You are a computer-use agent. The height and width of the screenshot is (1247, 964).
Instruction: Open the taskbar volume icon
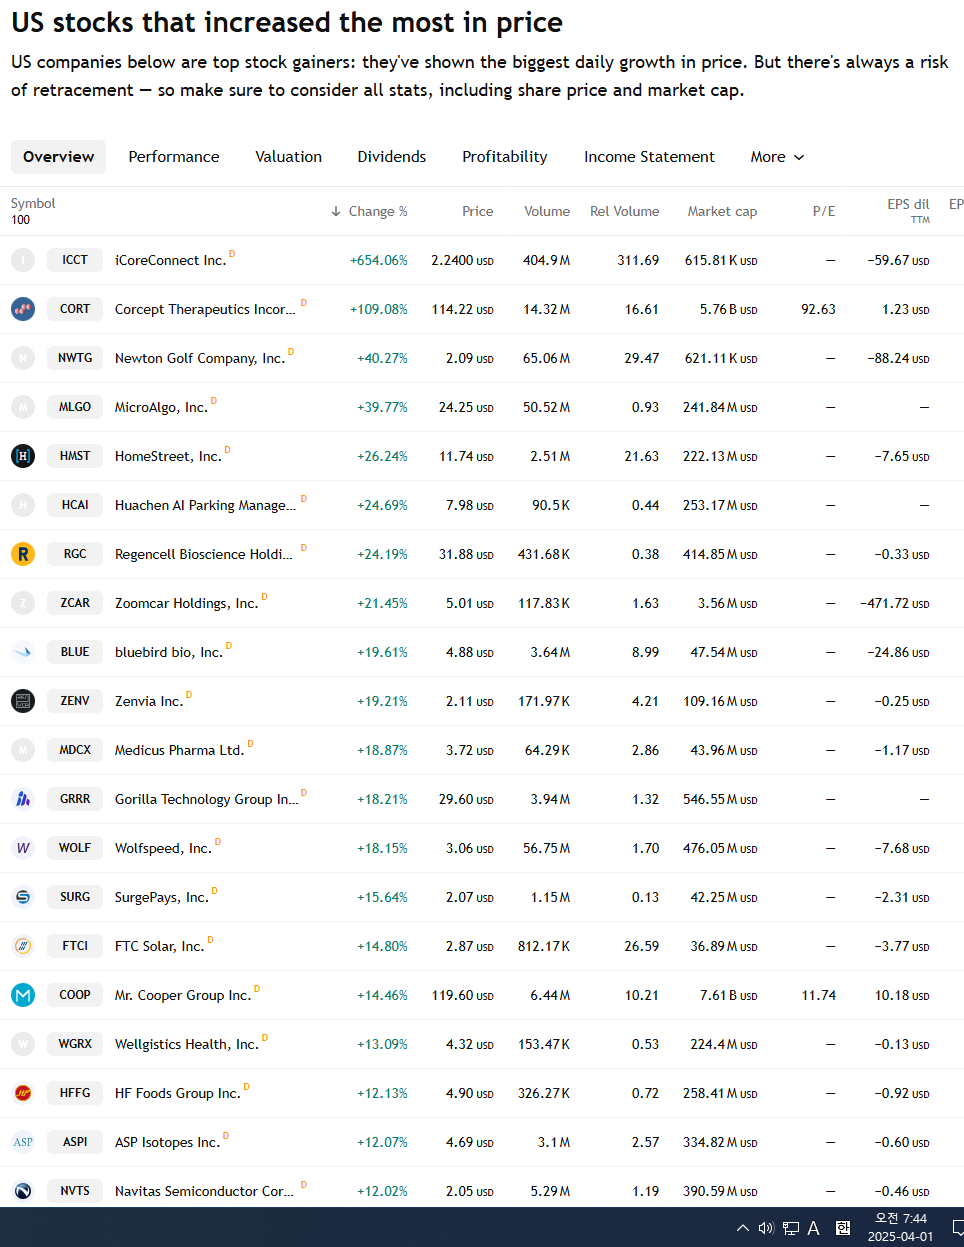pyautogui.click(x=766, y=1228)
